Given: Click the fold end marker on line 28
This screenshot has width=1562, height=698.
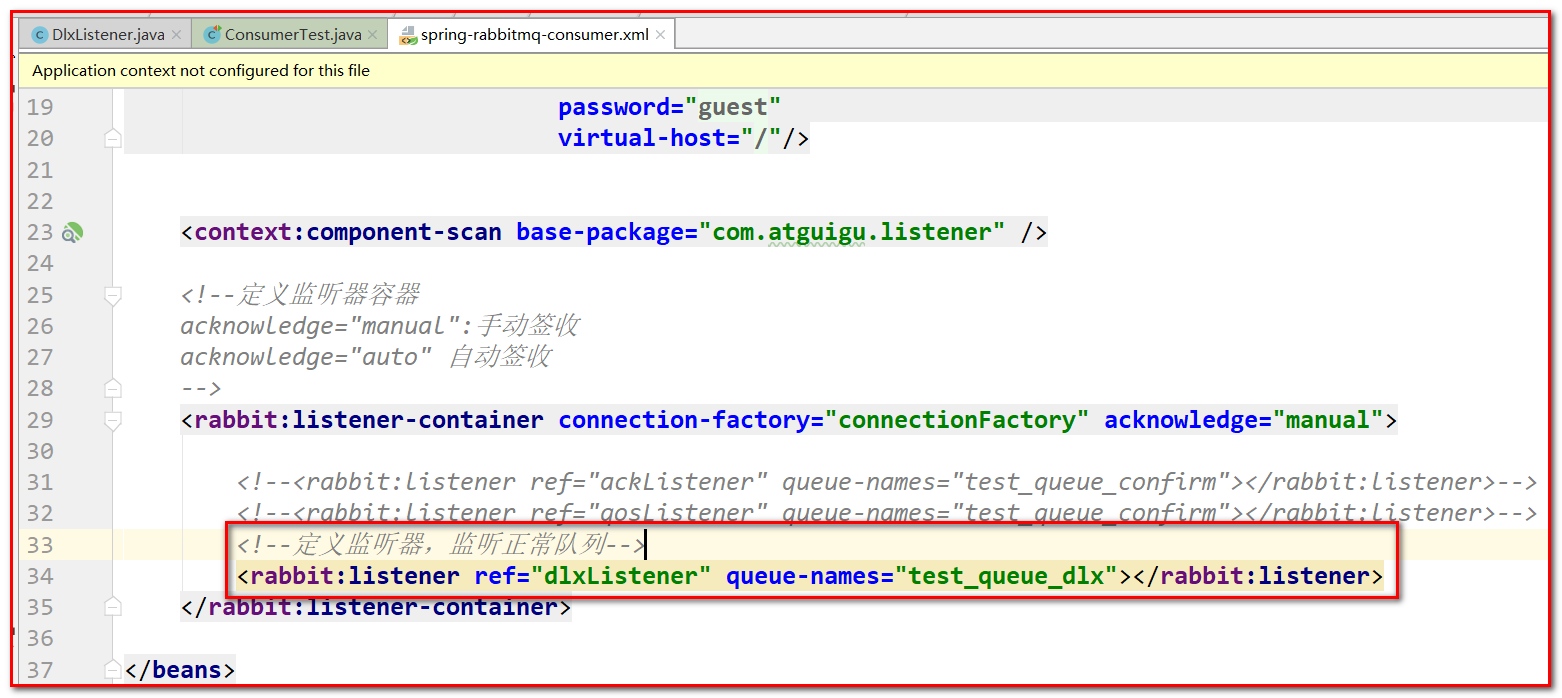Looking at the screenshot, I should point(113,388).
